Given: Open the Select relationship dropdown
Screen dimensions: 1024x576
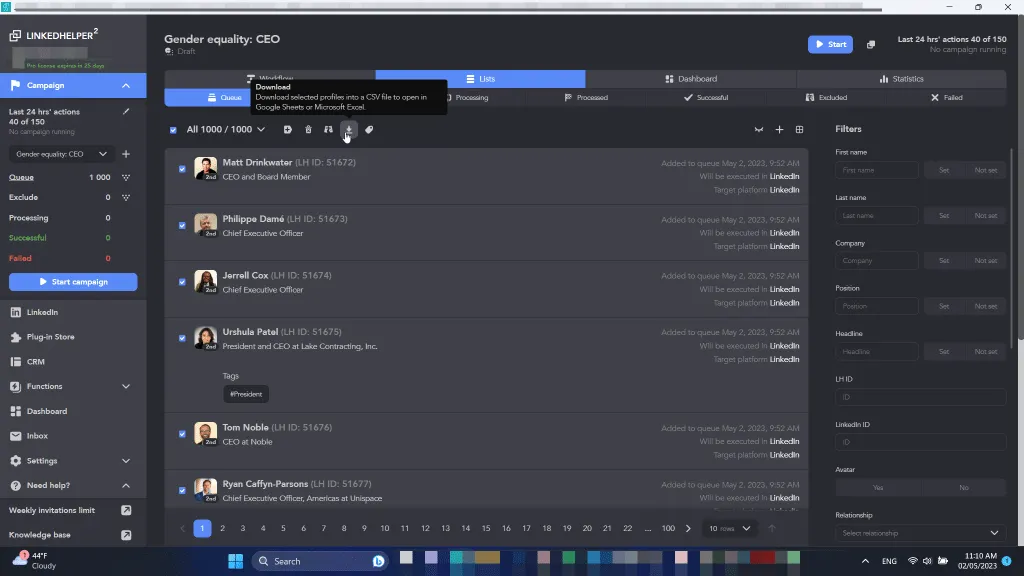Looking at the screenshot, I should [x=920, y=533].
